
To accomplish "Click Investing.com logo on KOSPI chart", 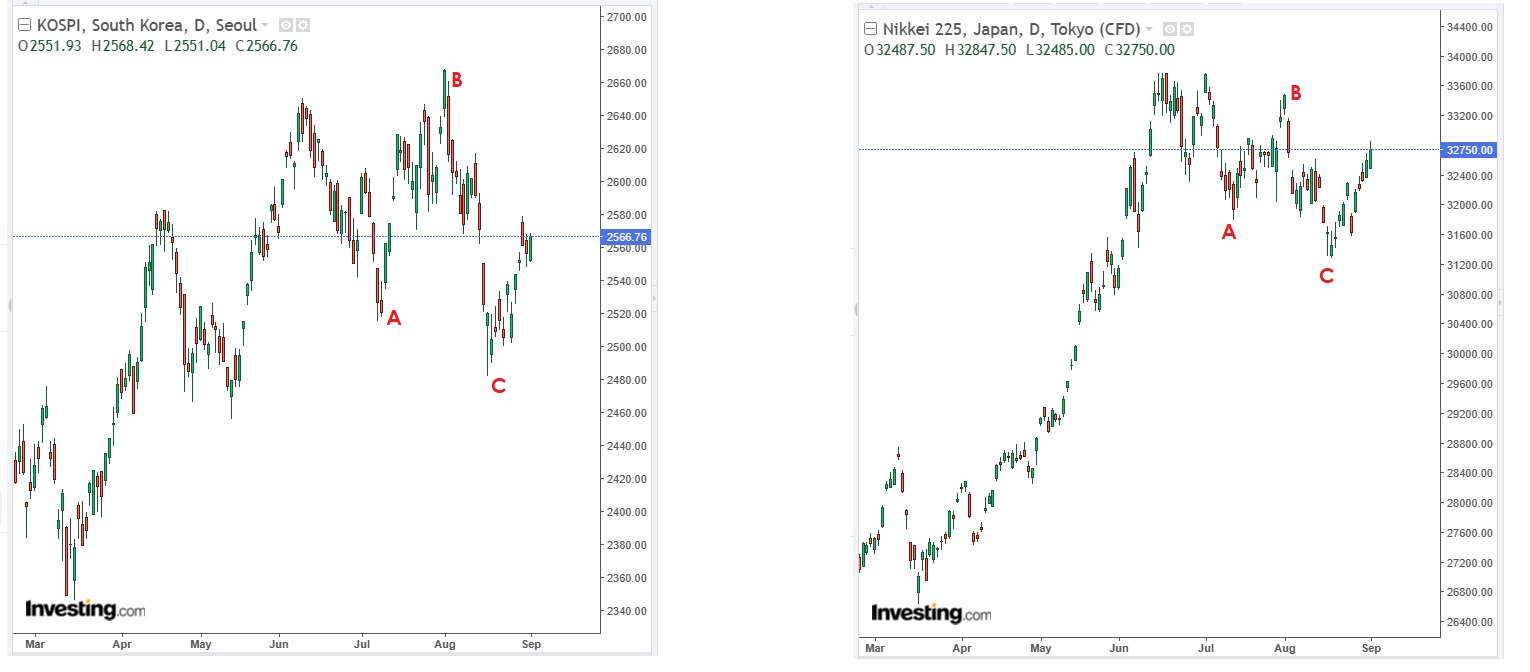I will click(85, 609).
